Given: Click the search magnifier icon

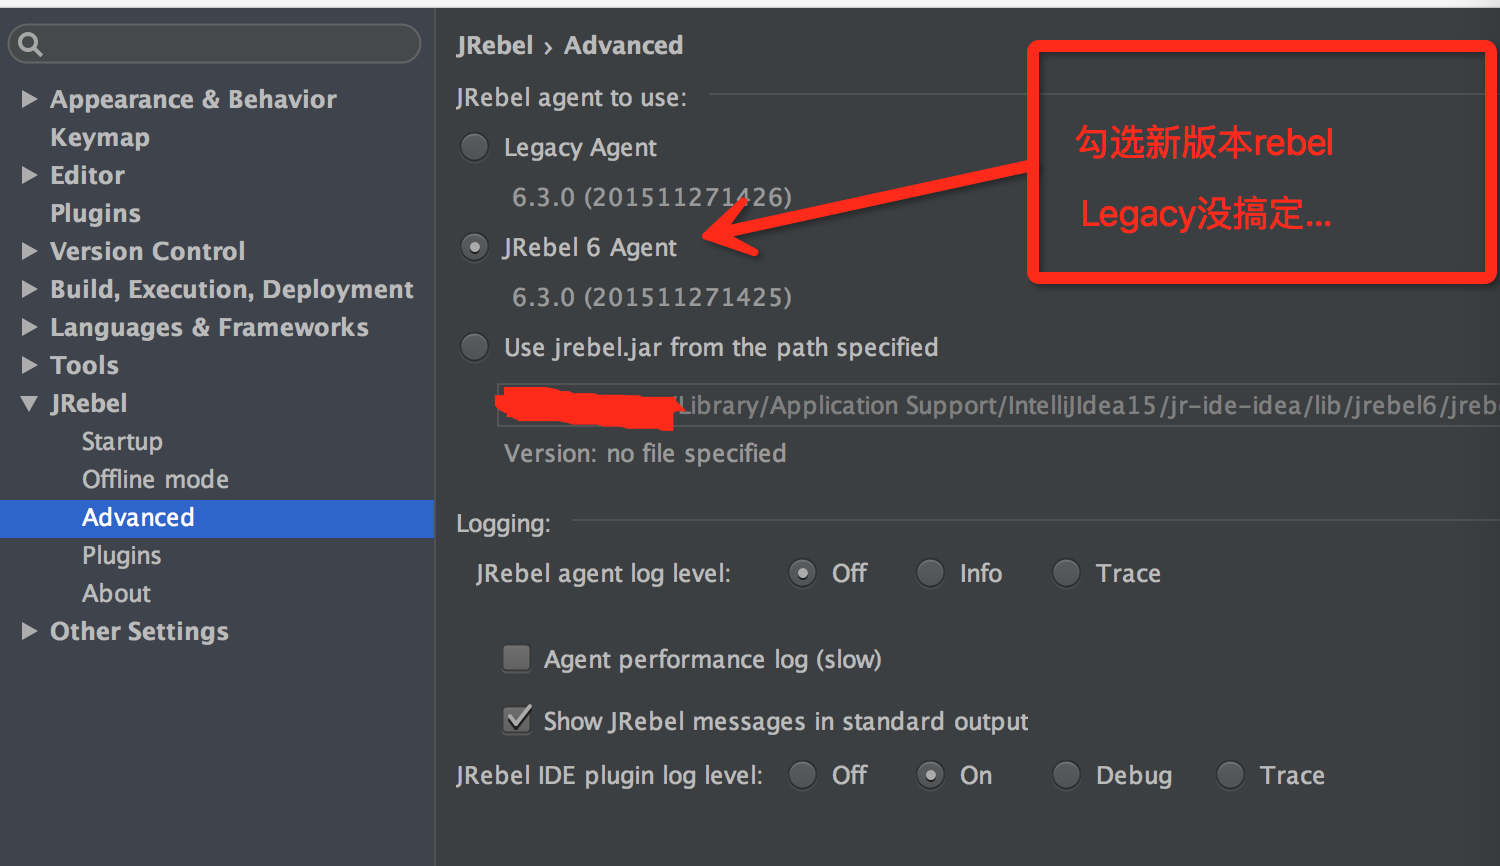Looking at the screenshot, I should pos(30,44).
